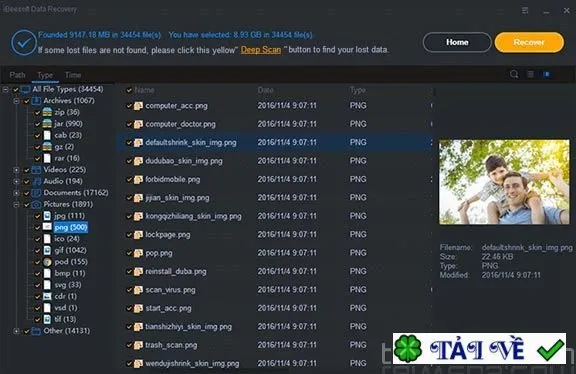Select the Type tab
576x374 pixels.
pyautogui.click(x=45, y=75)
